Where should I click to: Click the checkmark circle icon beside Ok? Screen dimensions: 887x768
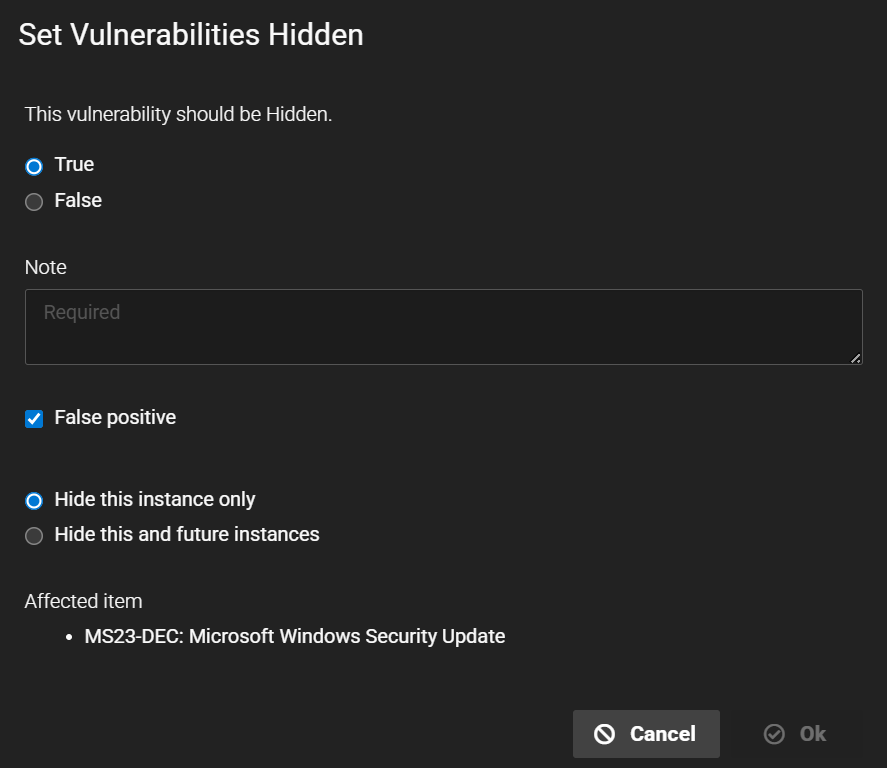click(x=774, y=734)
